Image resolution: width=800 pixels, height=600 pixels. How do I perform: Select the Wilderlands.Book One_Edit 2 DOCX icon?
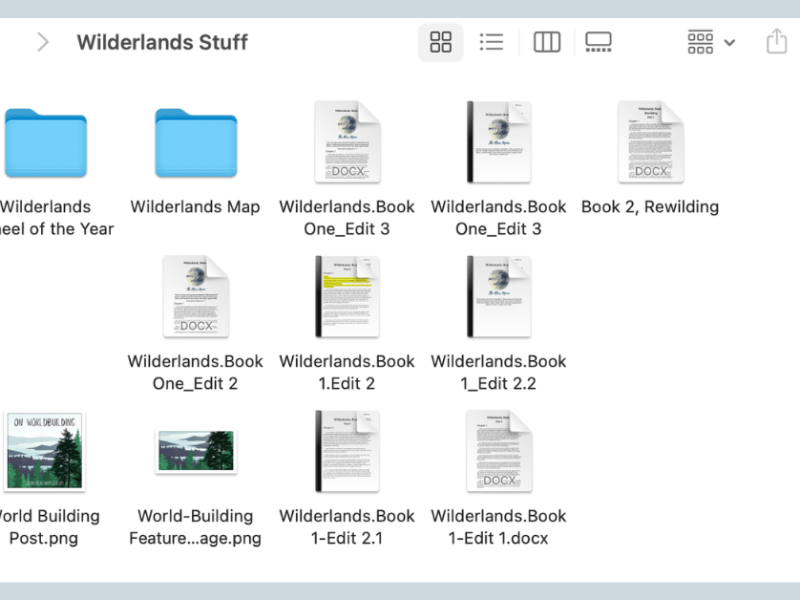pyautogui.click(x=196, y=296)
